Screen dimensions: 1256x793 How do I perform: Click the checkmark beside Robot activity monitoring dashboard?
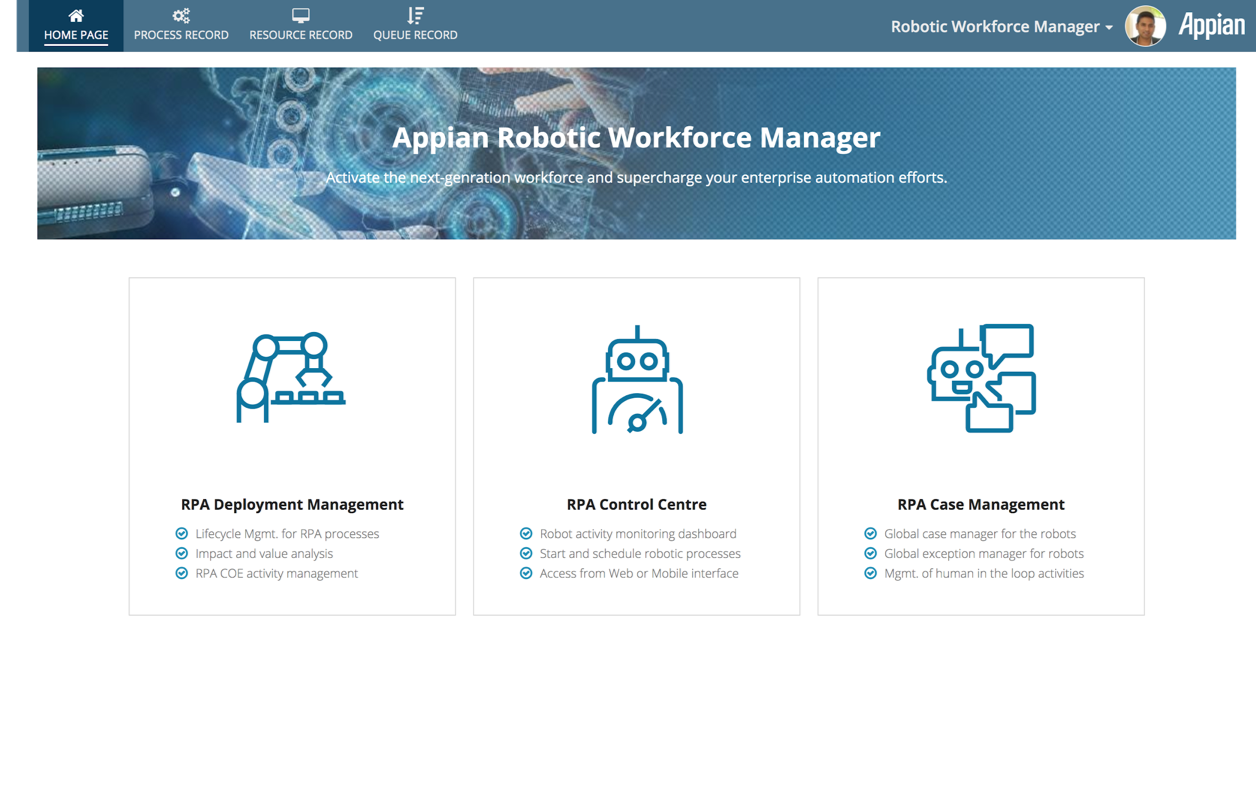(527, 533)
